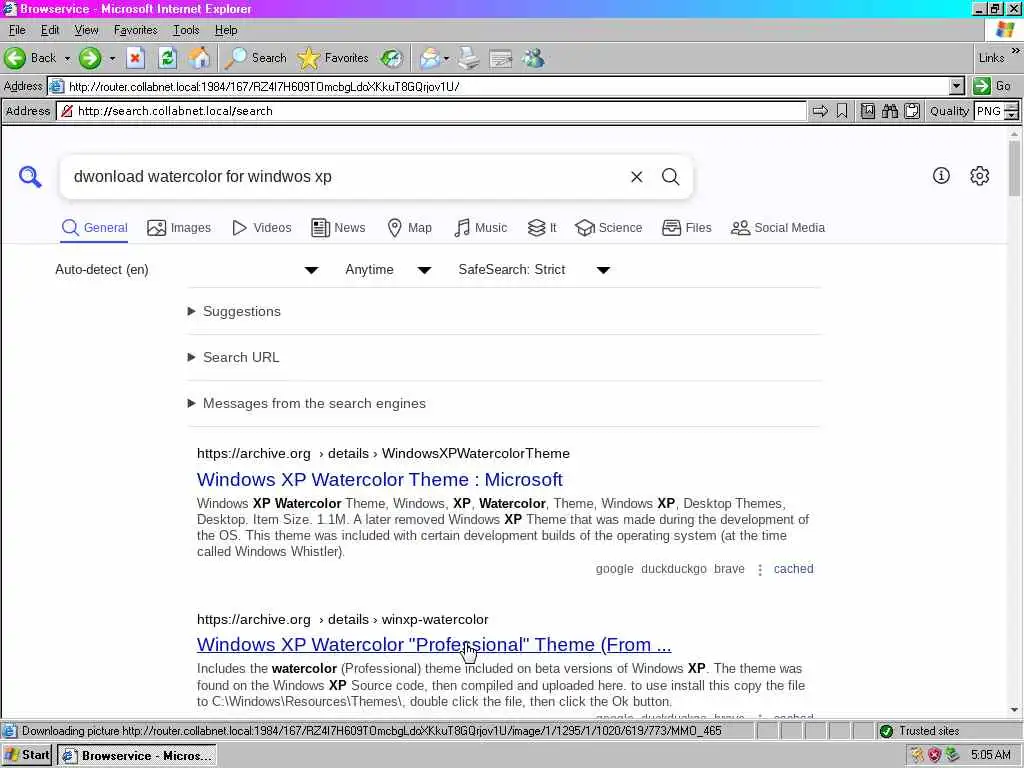Click the Start button
Image resolution: width=1024 pixels, height=768 pixels.
click(27, 756)
